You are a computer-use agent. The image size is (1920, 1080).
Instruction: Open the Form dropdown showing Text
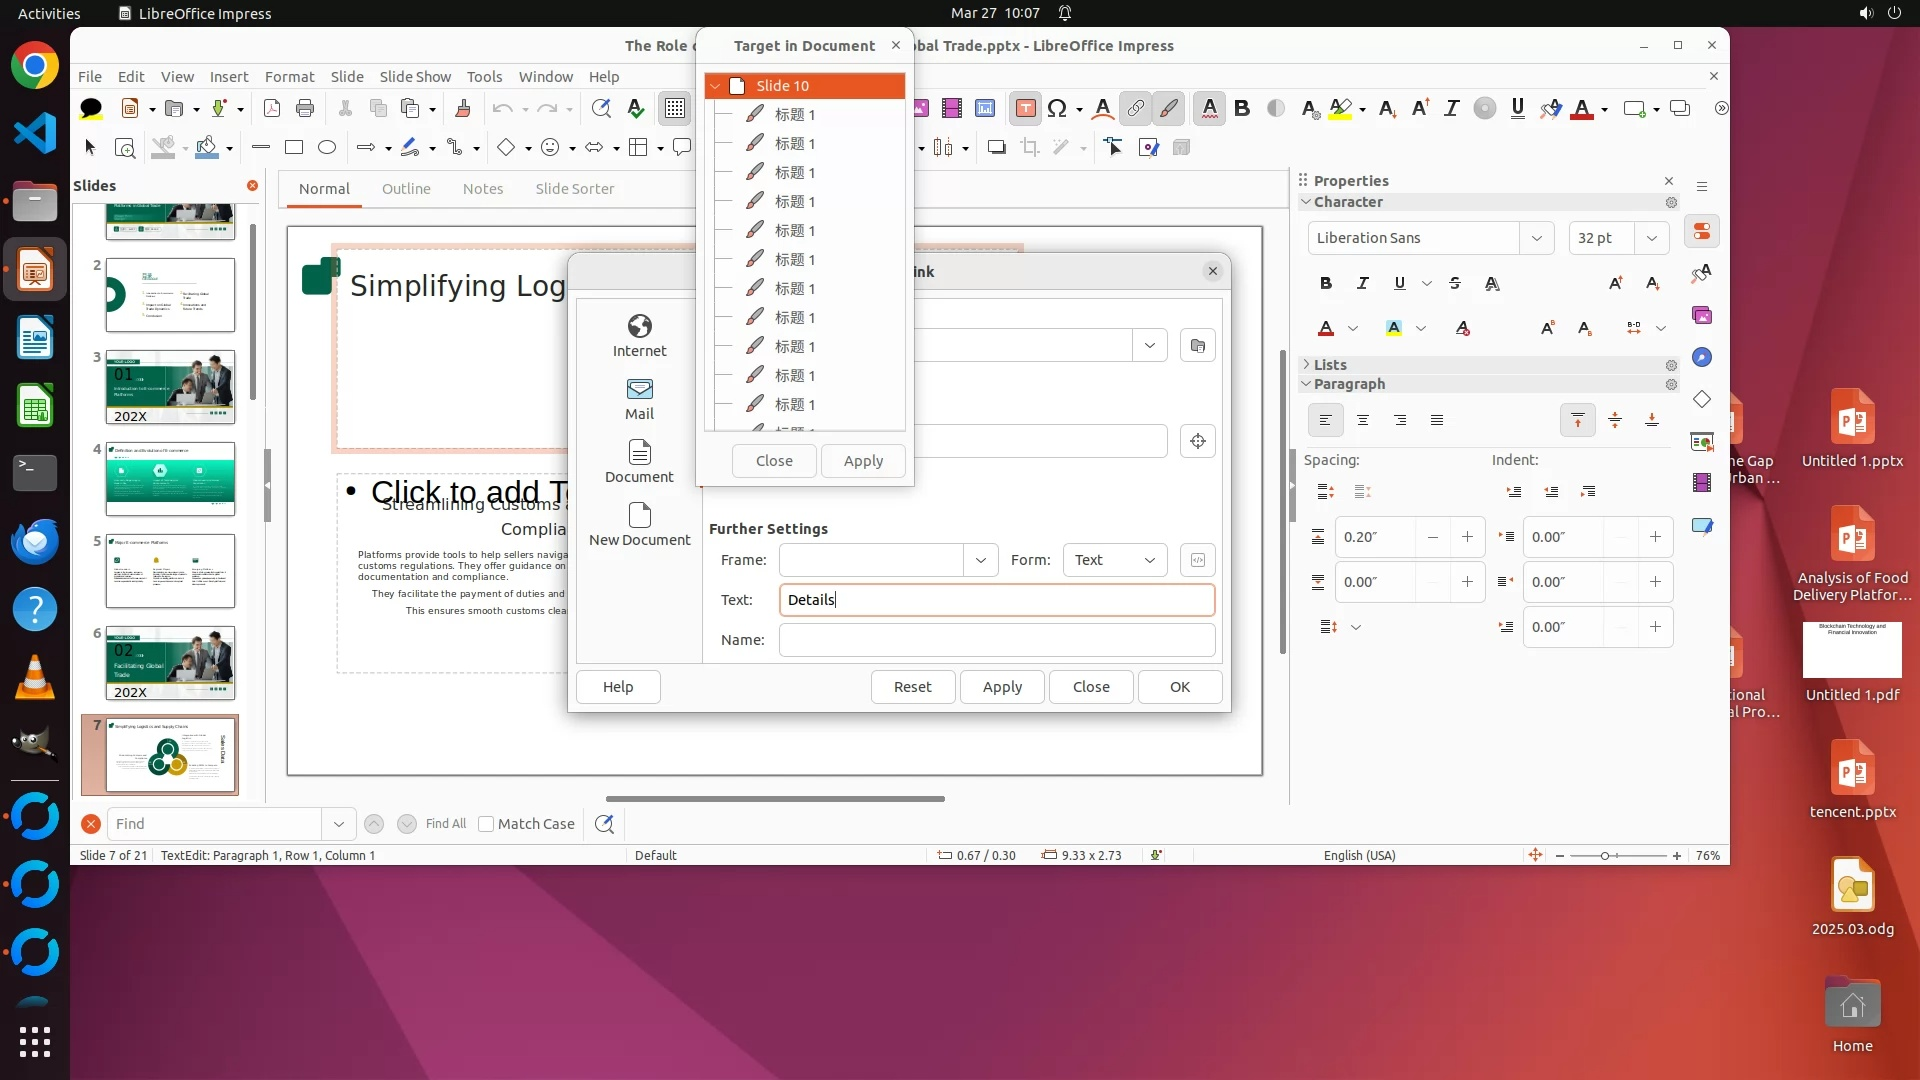[x=1114, y=560]
